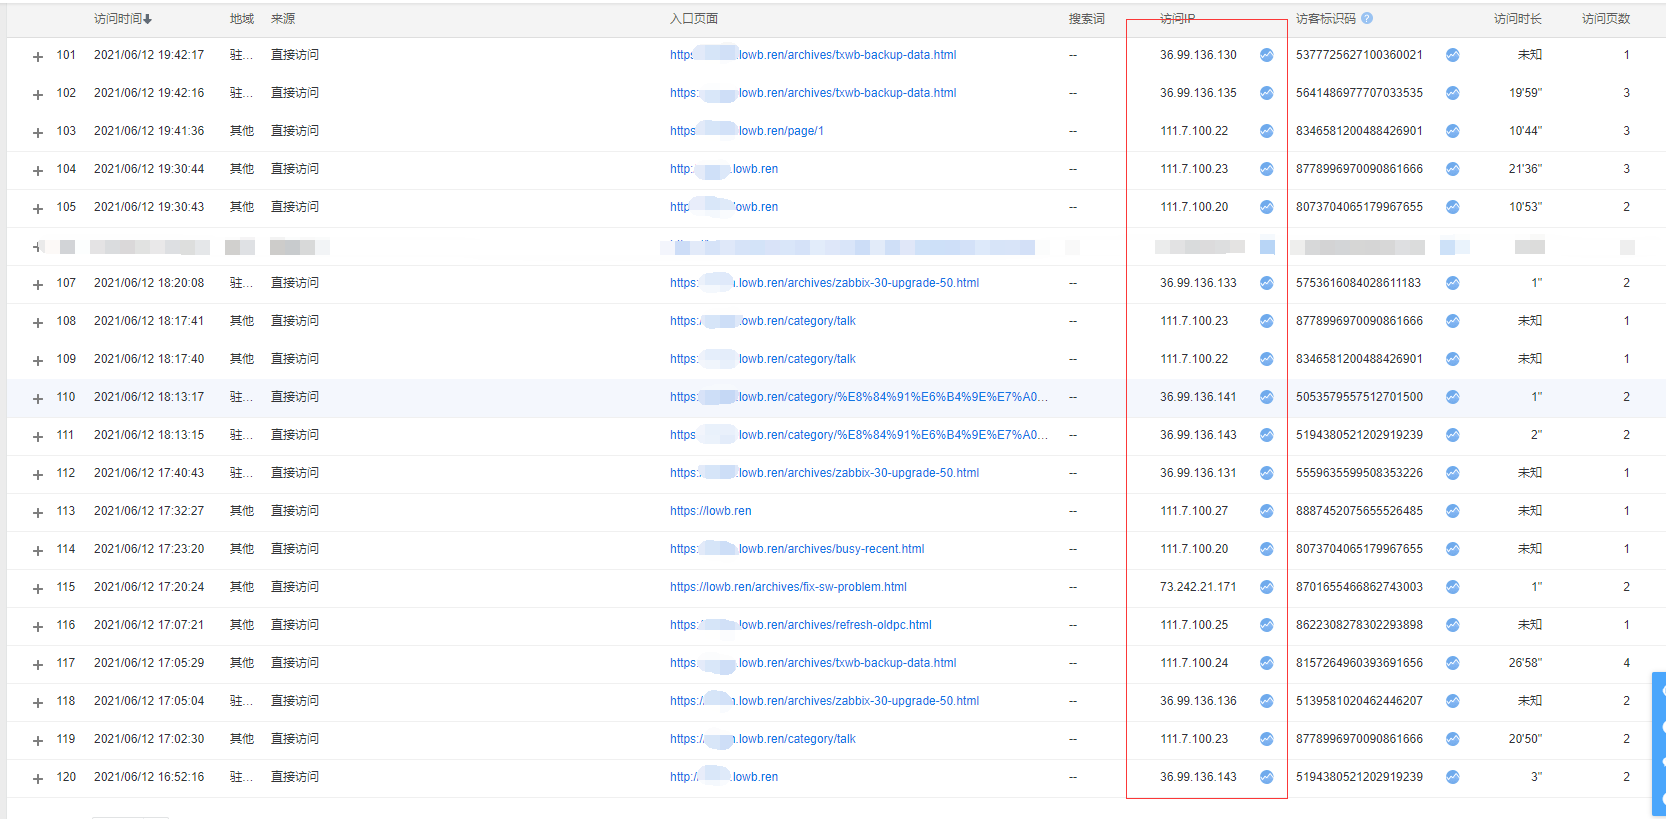Open the IP trend icon in row 113
Viewport: 1666px width, 819px height.
pos(1266,511)
